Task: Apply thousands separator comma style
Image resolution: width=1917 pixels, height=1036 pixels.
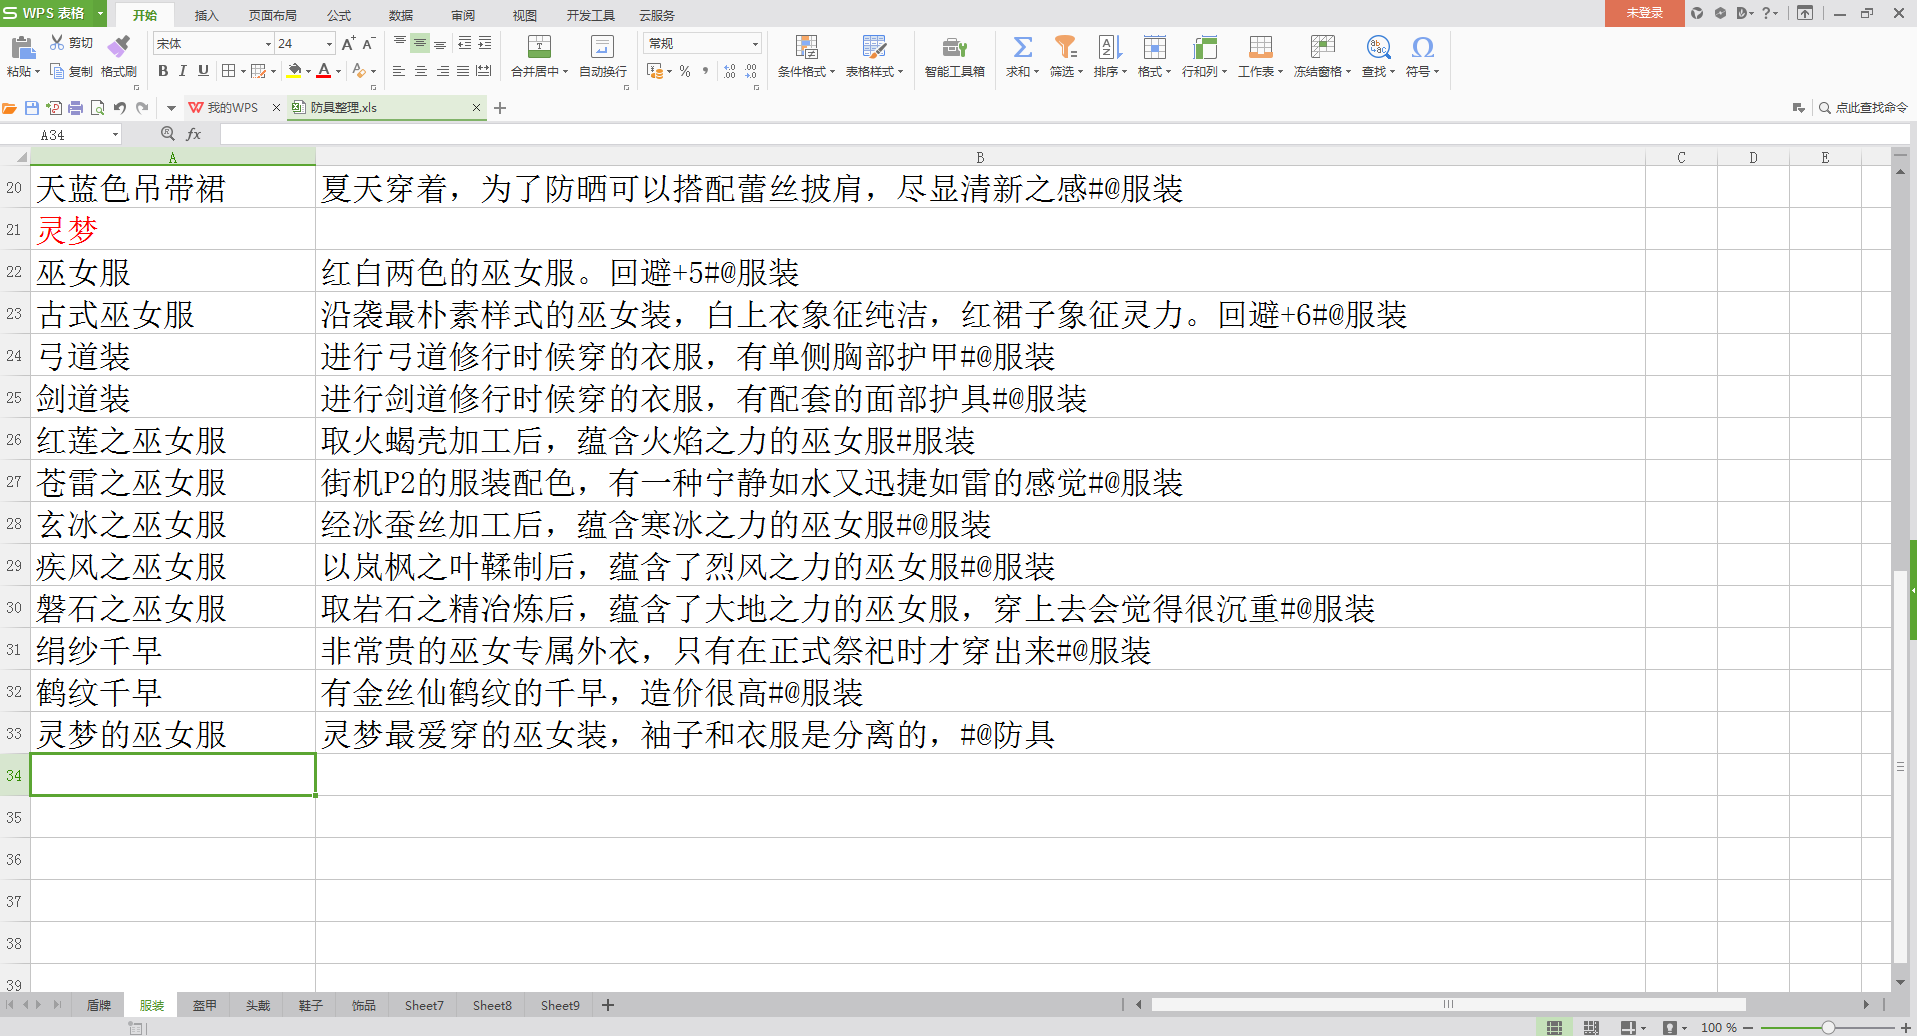Action: click(706, 71)
